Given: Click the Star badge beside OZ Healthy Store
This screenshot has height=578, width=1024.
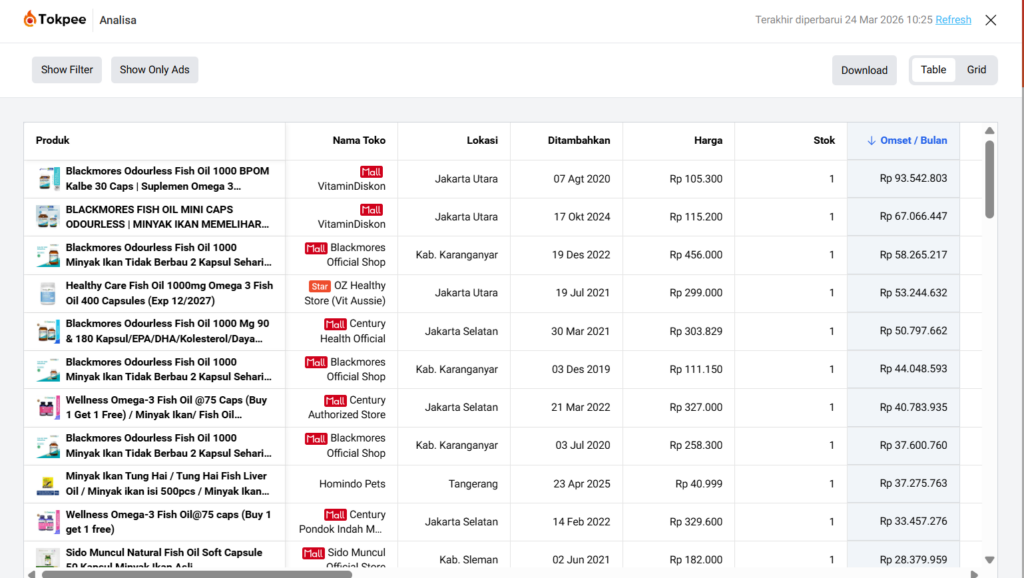Looking at the screenshot, I should click(319, 286).
